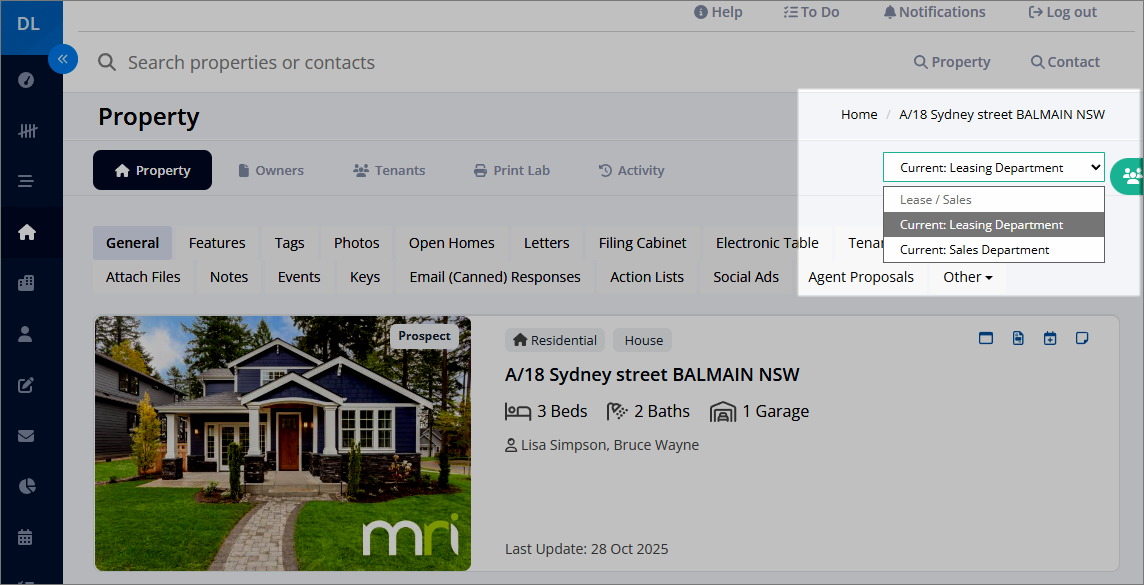Viewport: 1144px width, 585px height.
Task: Switch to the Property main tab
Action: pyautogui.click(x=152, y=170)
